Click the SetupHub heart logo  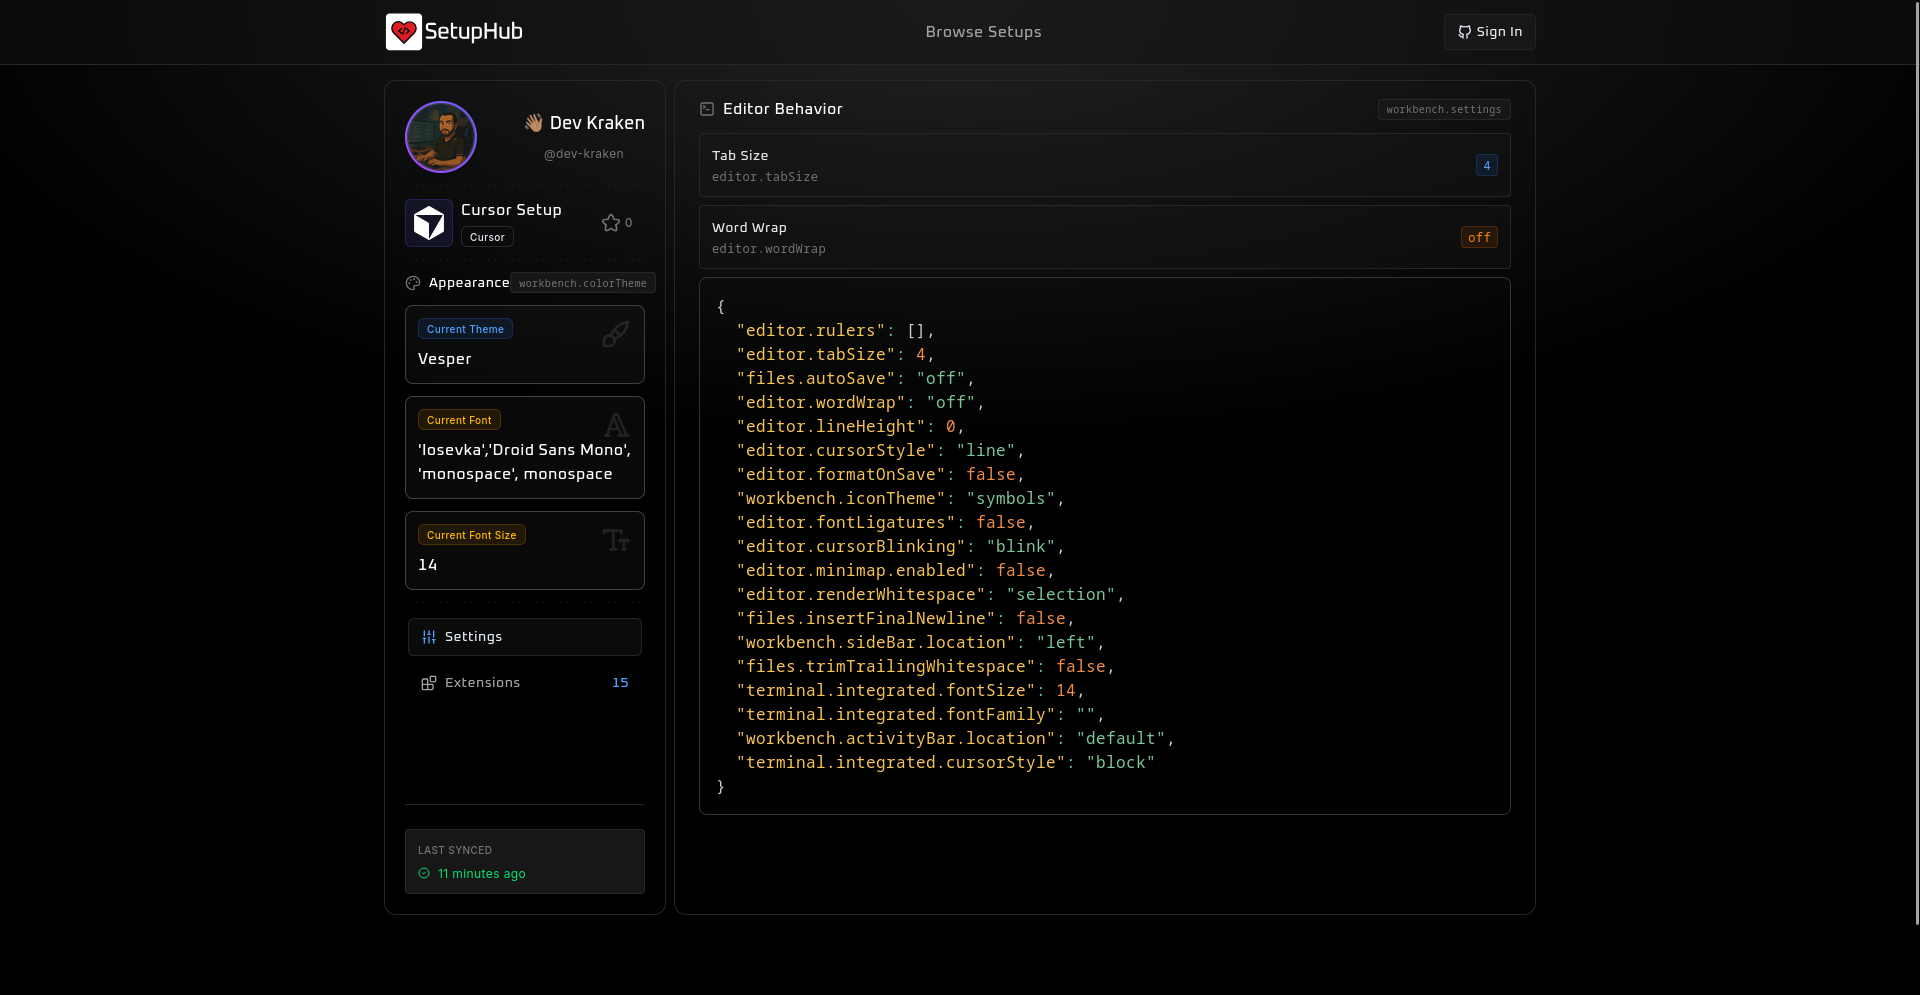tap(404, 31)
